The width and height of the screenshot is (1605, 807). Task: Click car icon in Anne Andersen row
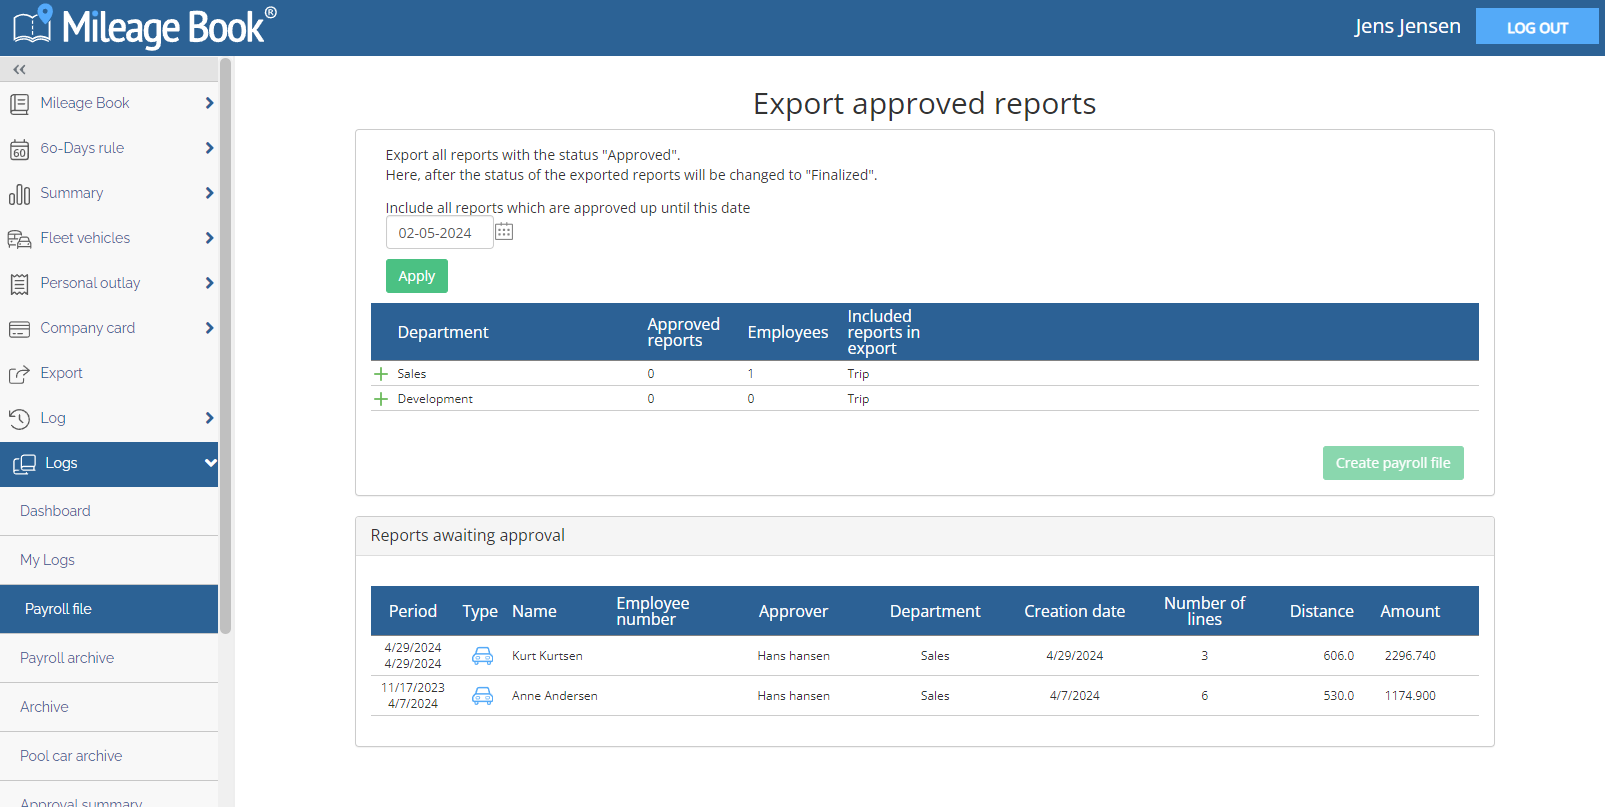tap(482, 696)
